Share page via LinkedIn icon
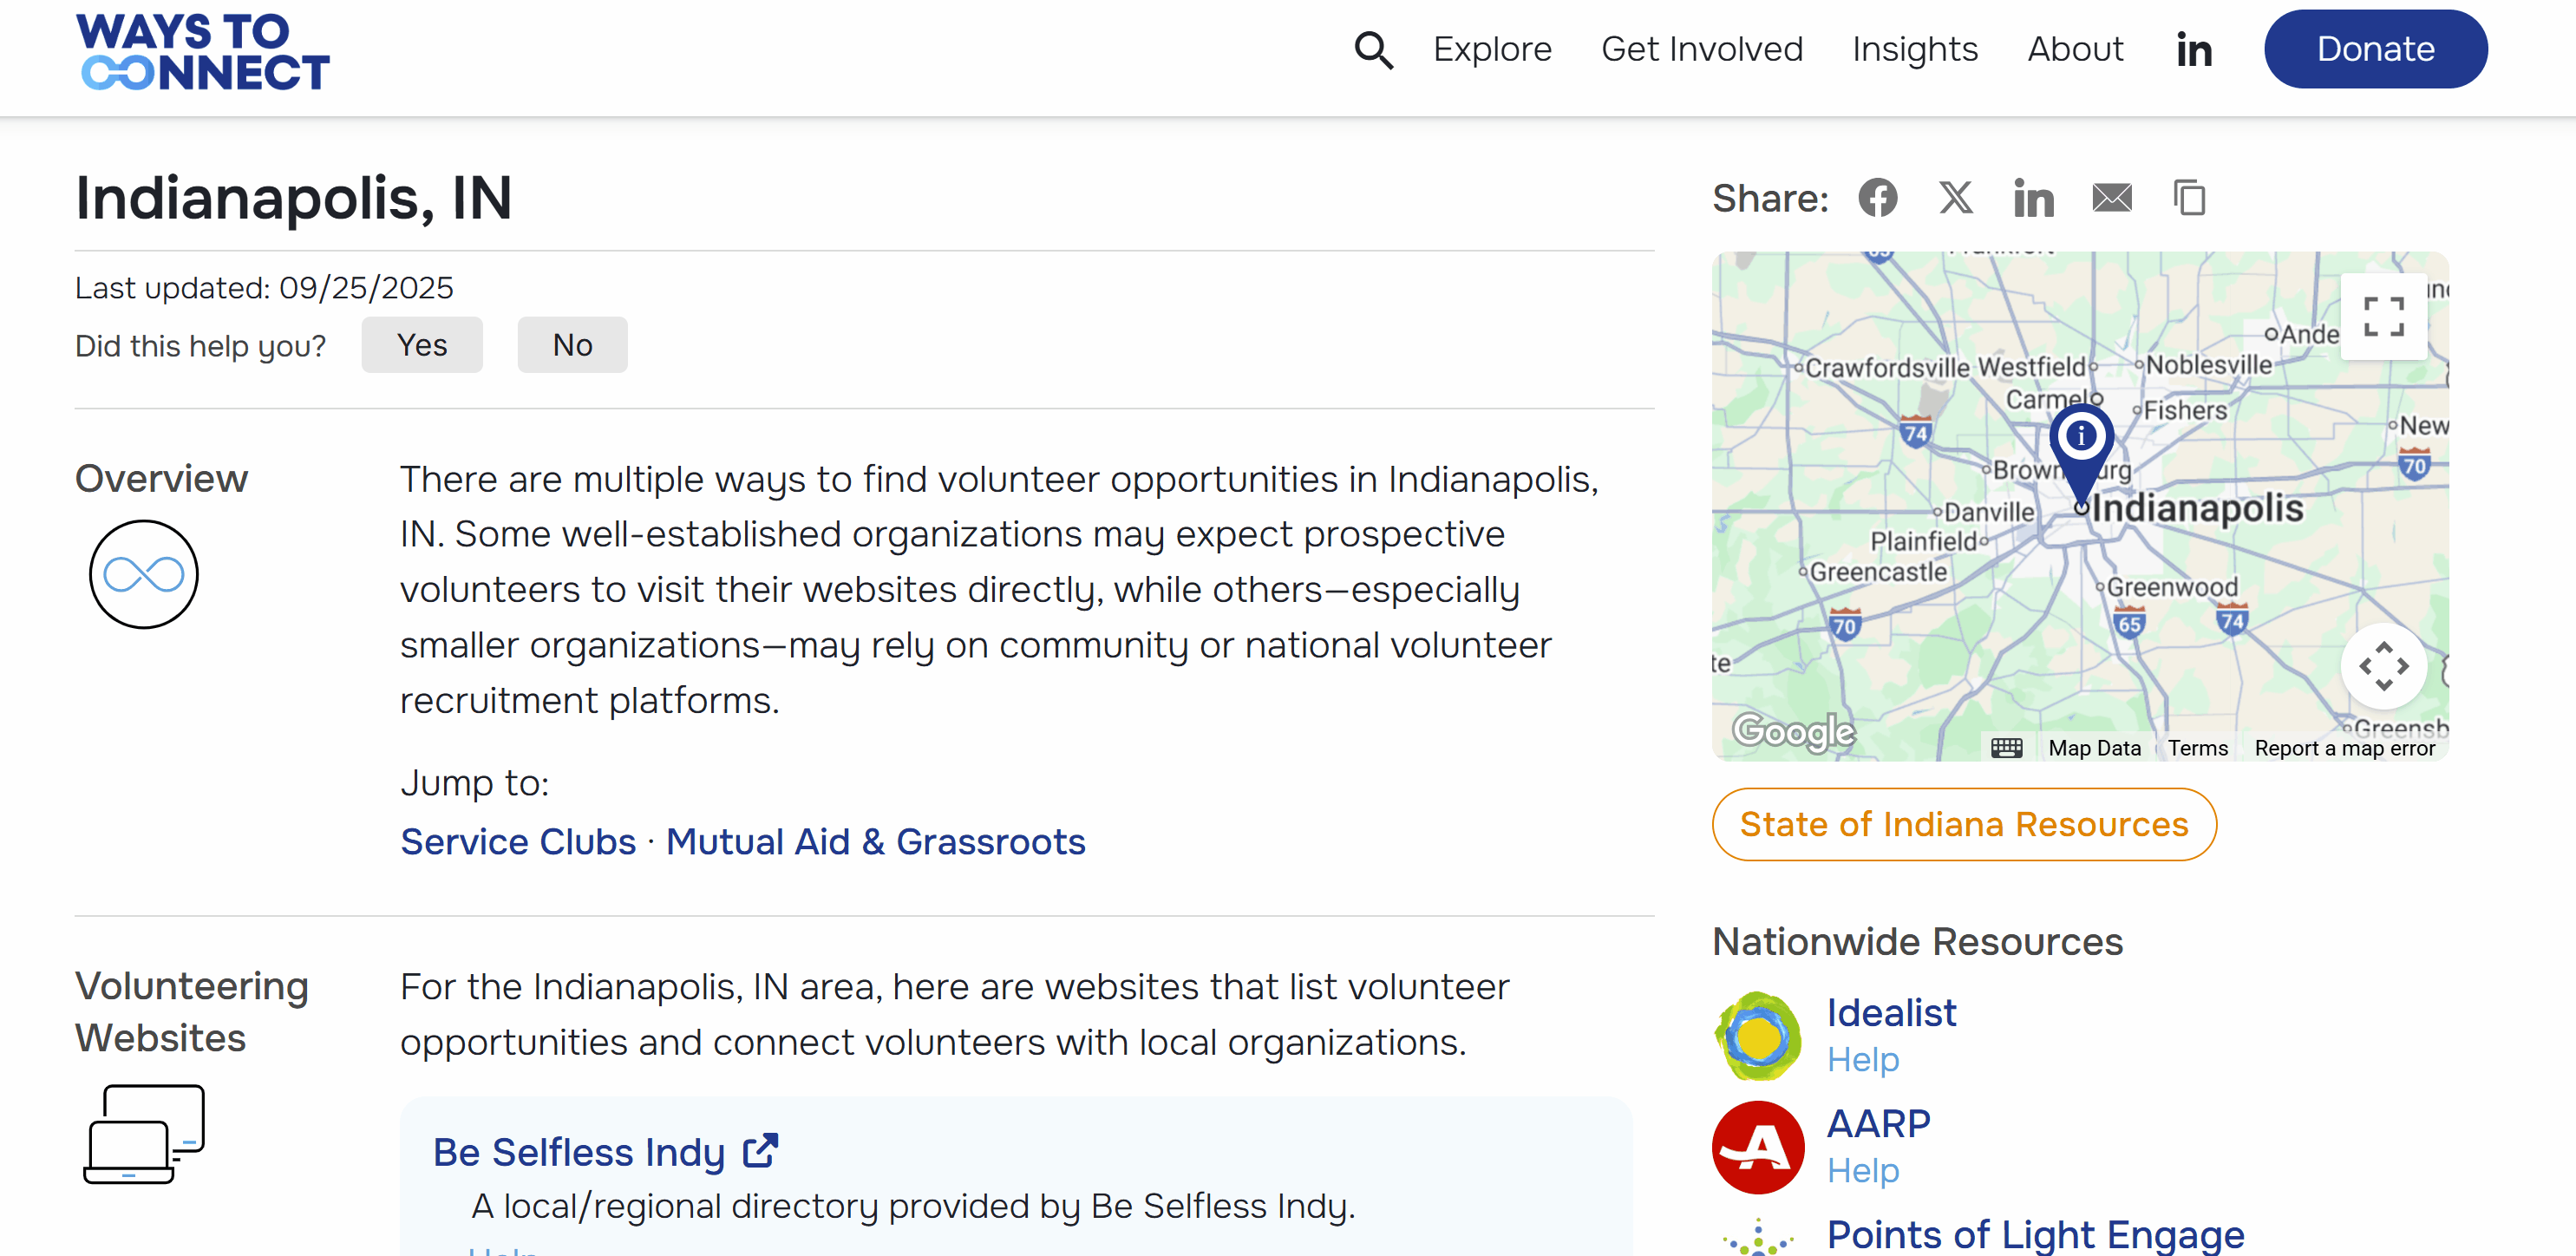The width and height of the screenshot is (2576, 1256). tap(2033, 198)
